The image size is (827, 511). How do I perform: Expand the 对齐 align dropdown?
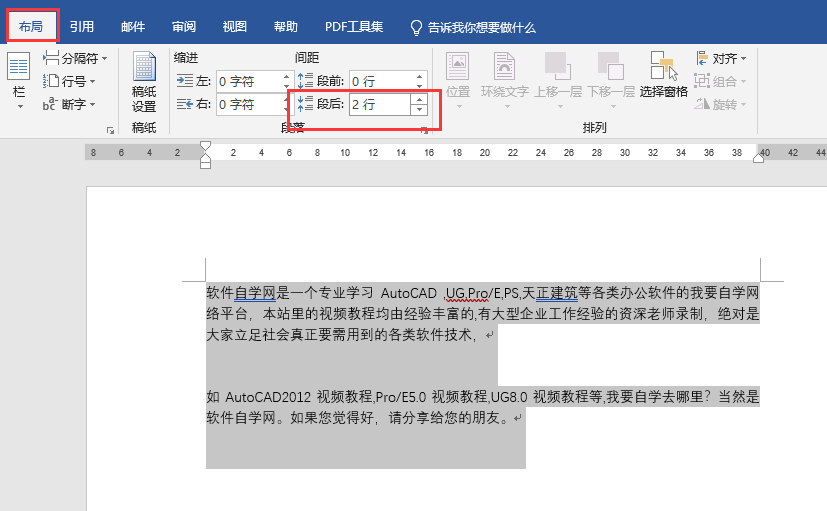coord(720,58)
